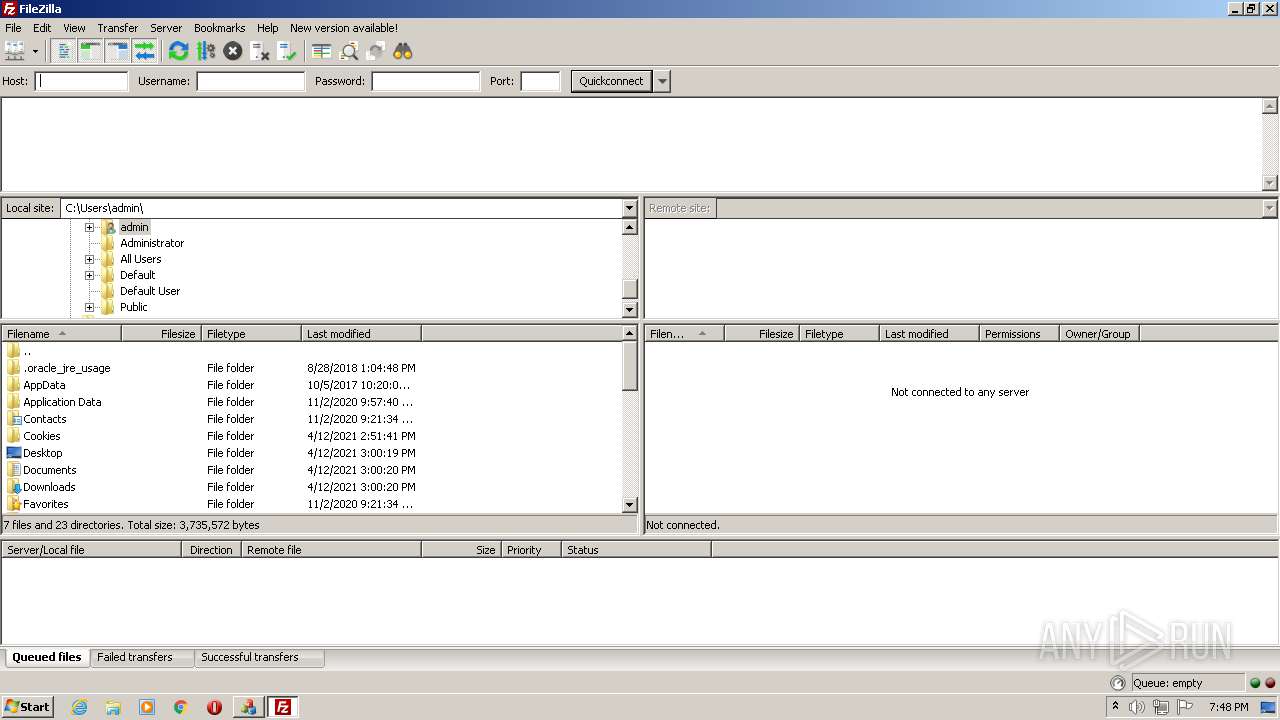Sort local files by Filesize column
This screenshot has height=720, width=1280.
point(162,334)
